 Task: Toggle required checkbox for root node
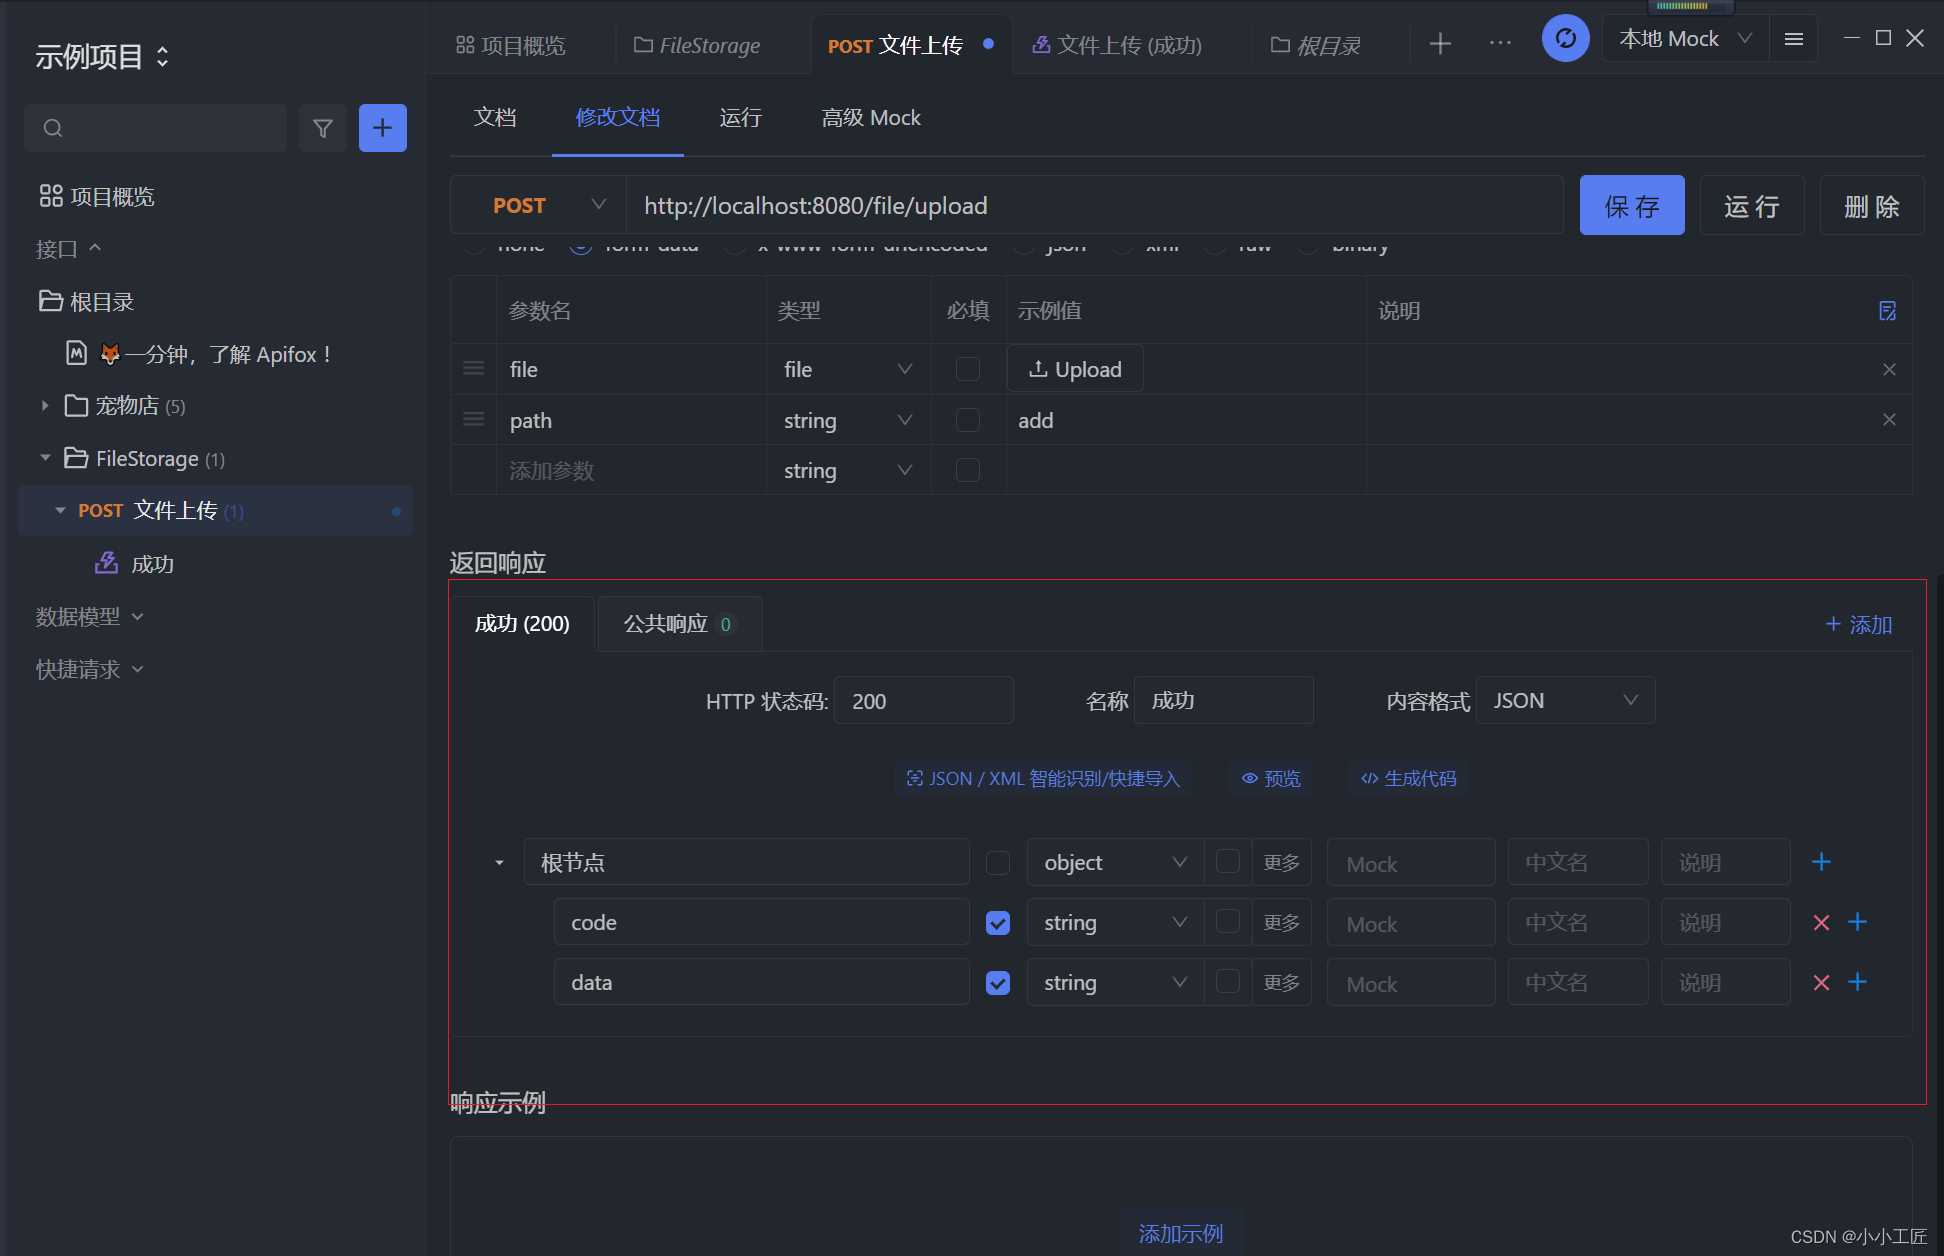tap(997, 863)
